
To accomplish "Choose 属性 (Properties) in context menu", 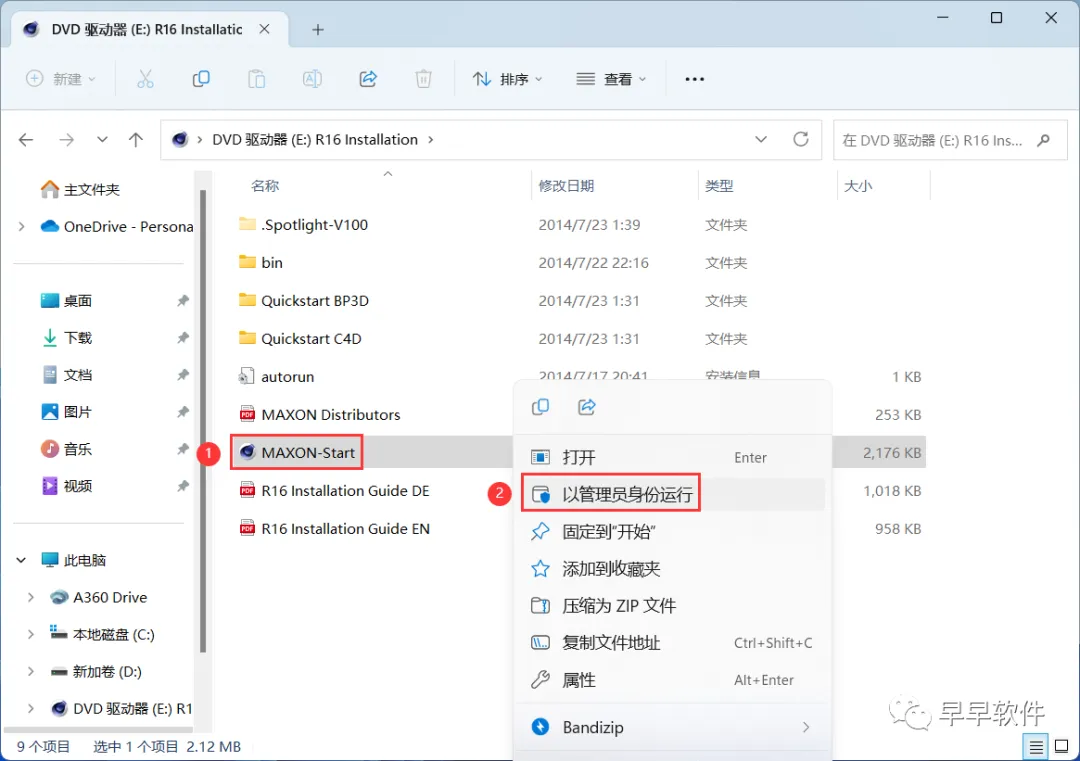I will [x=674, y=680].
